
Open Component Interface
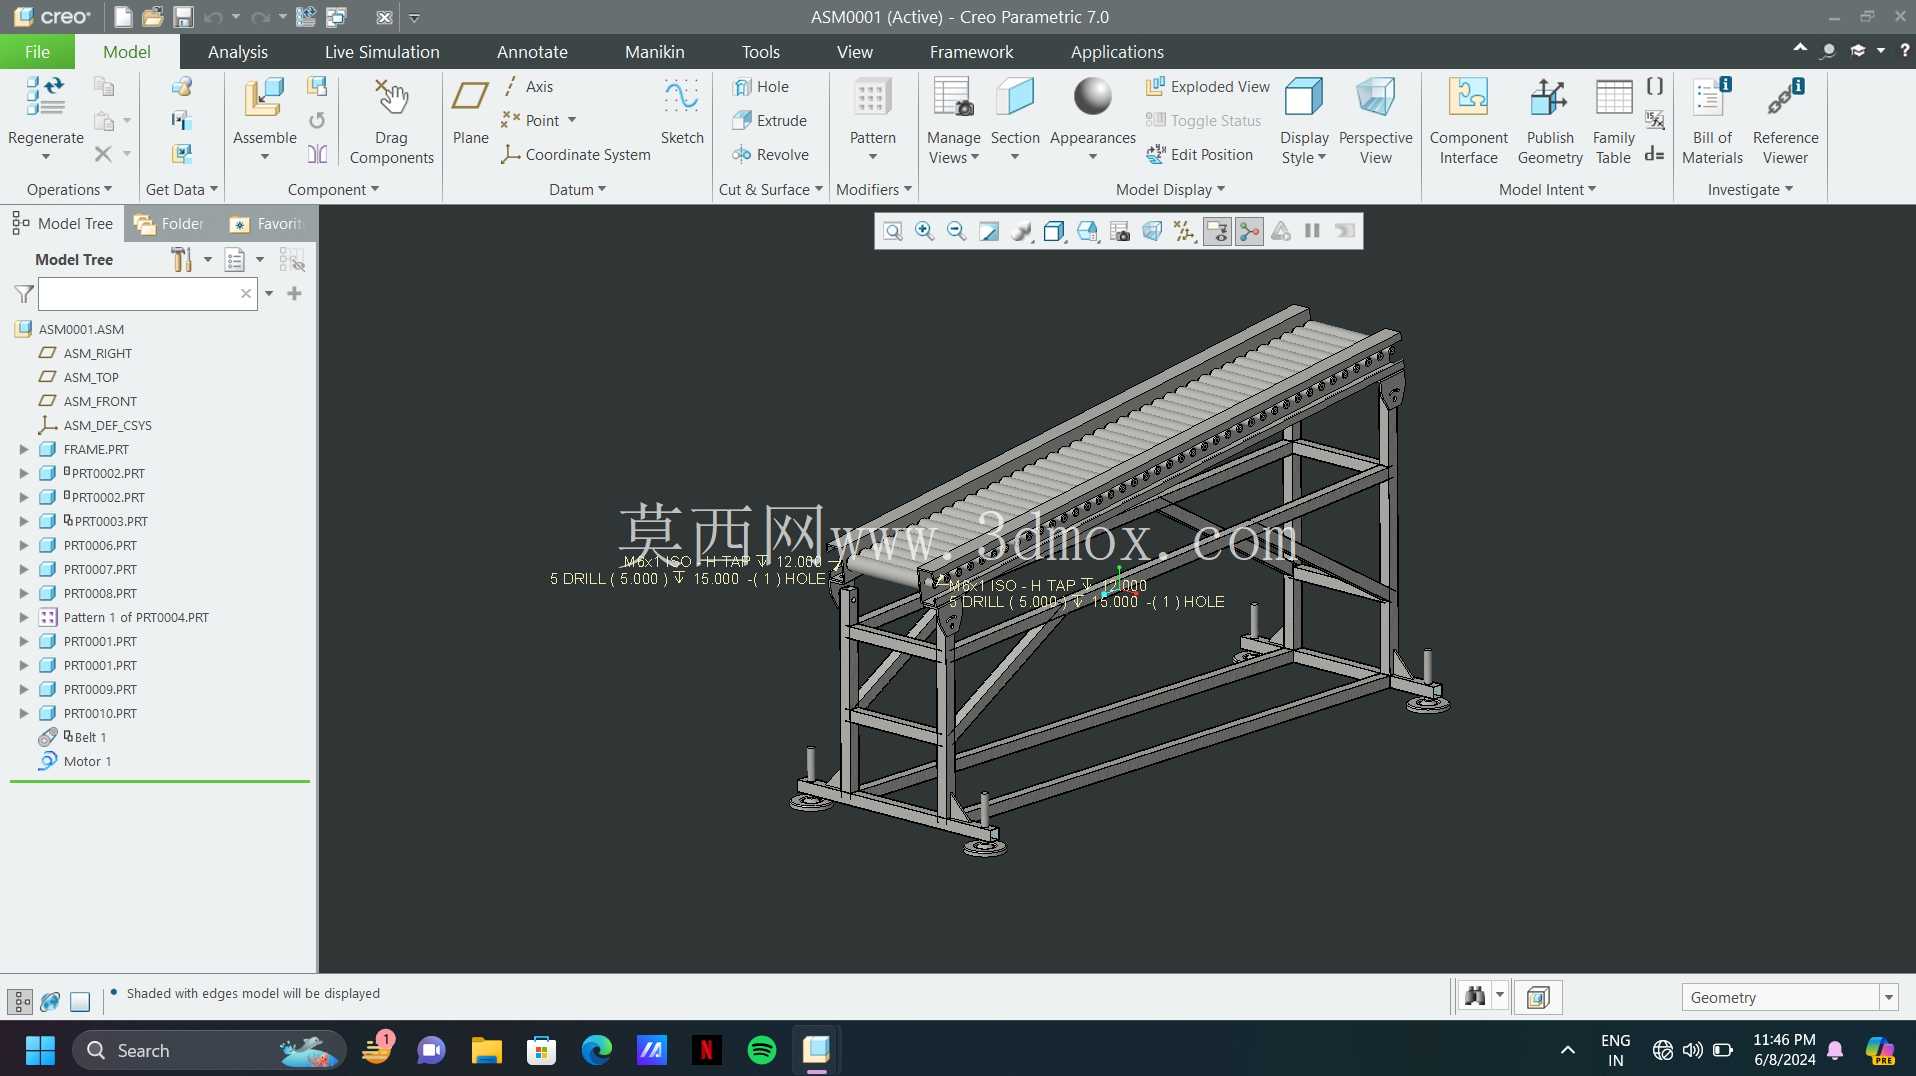click(x=1468, y=121)
